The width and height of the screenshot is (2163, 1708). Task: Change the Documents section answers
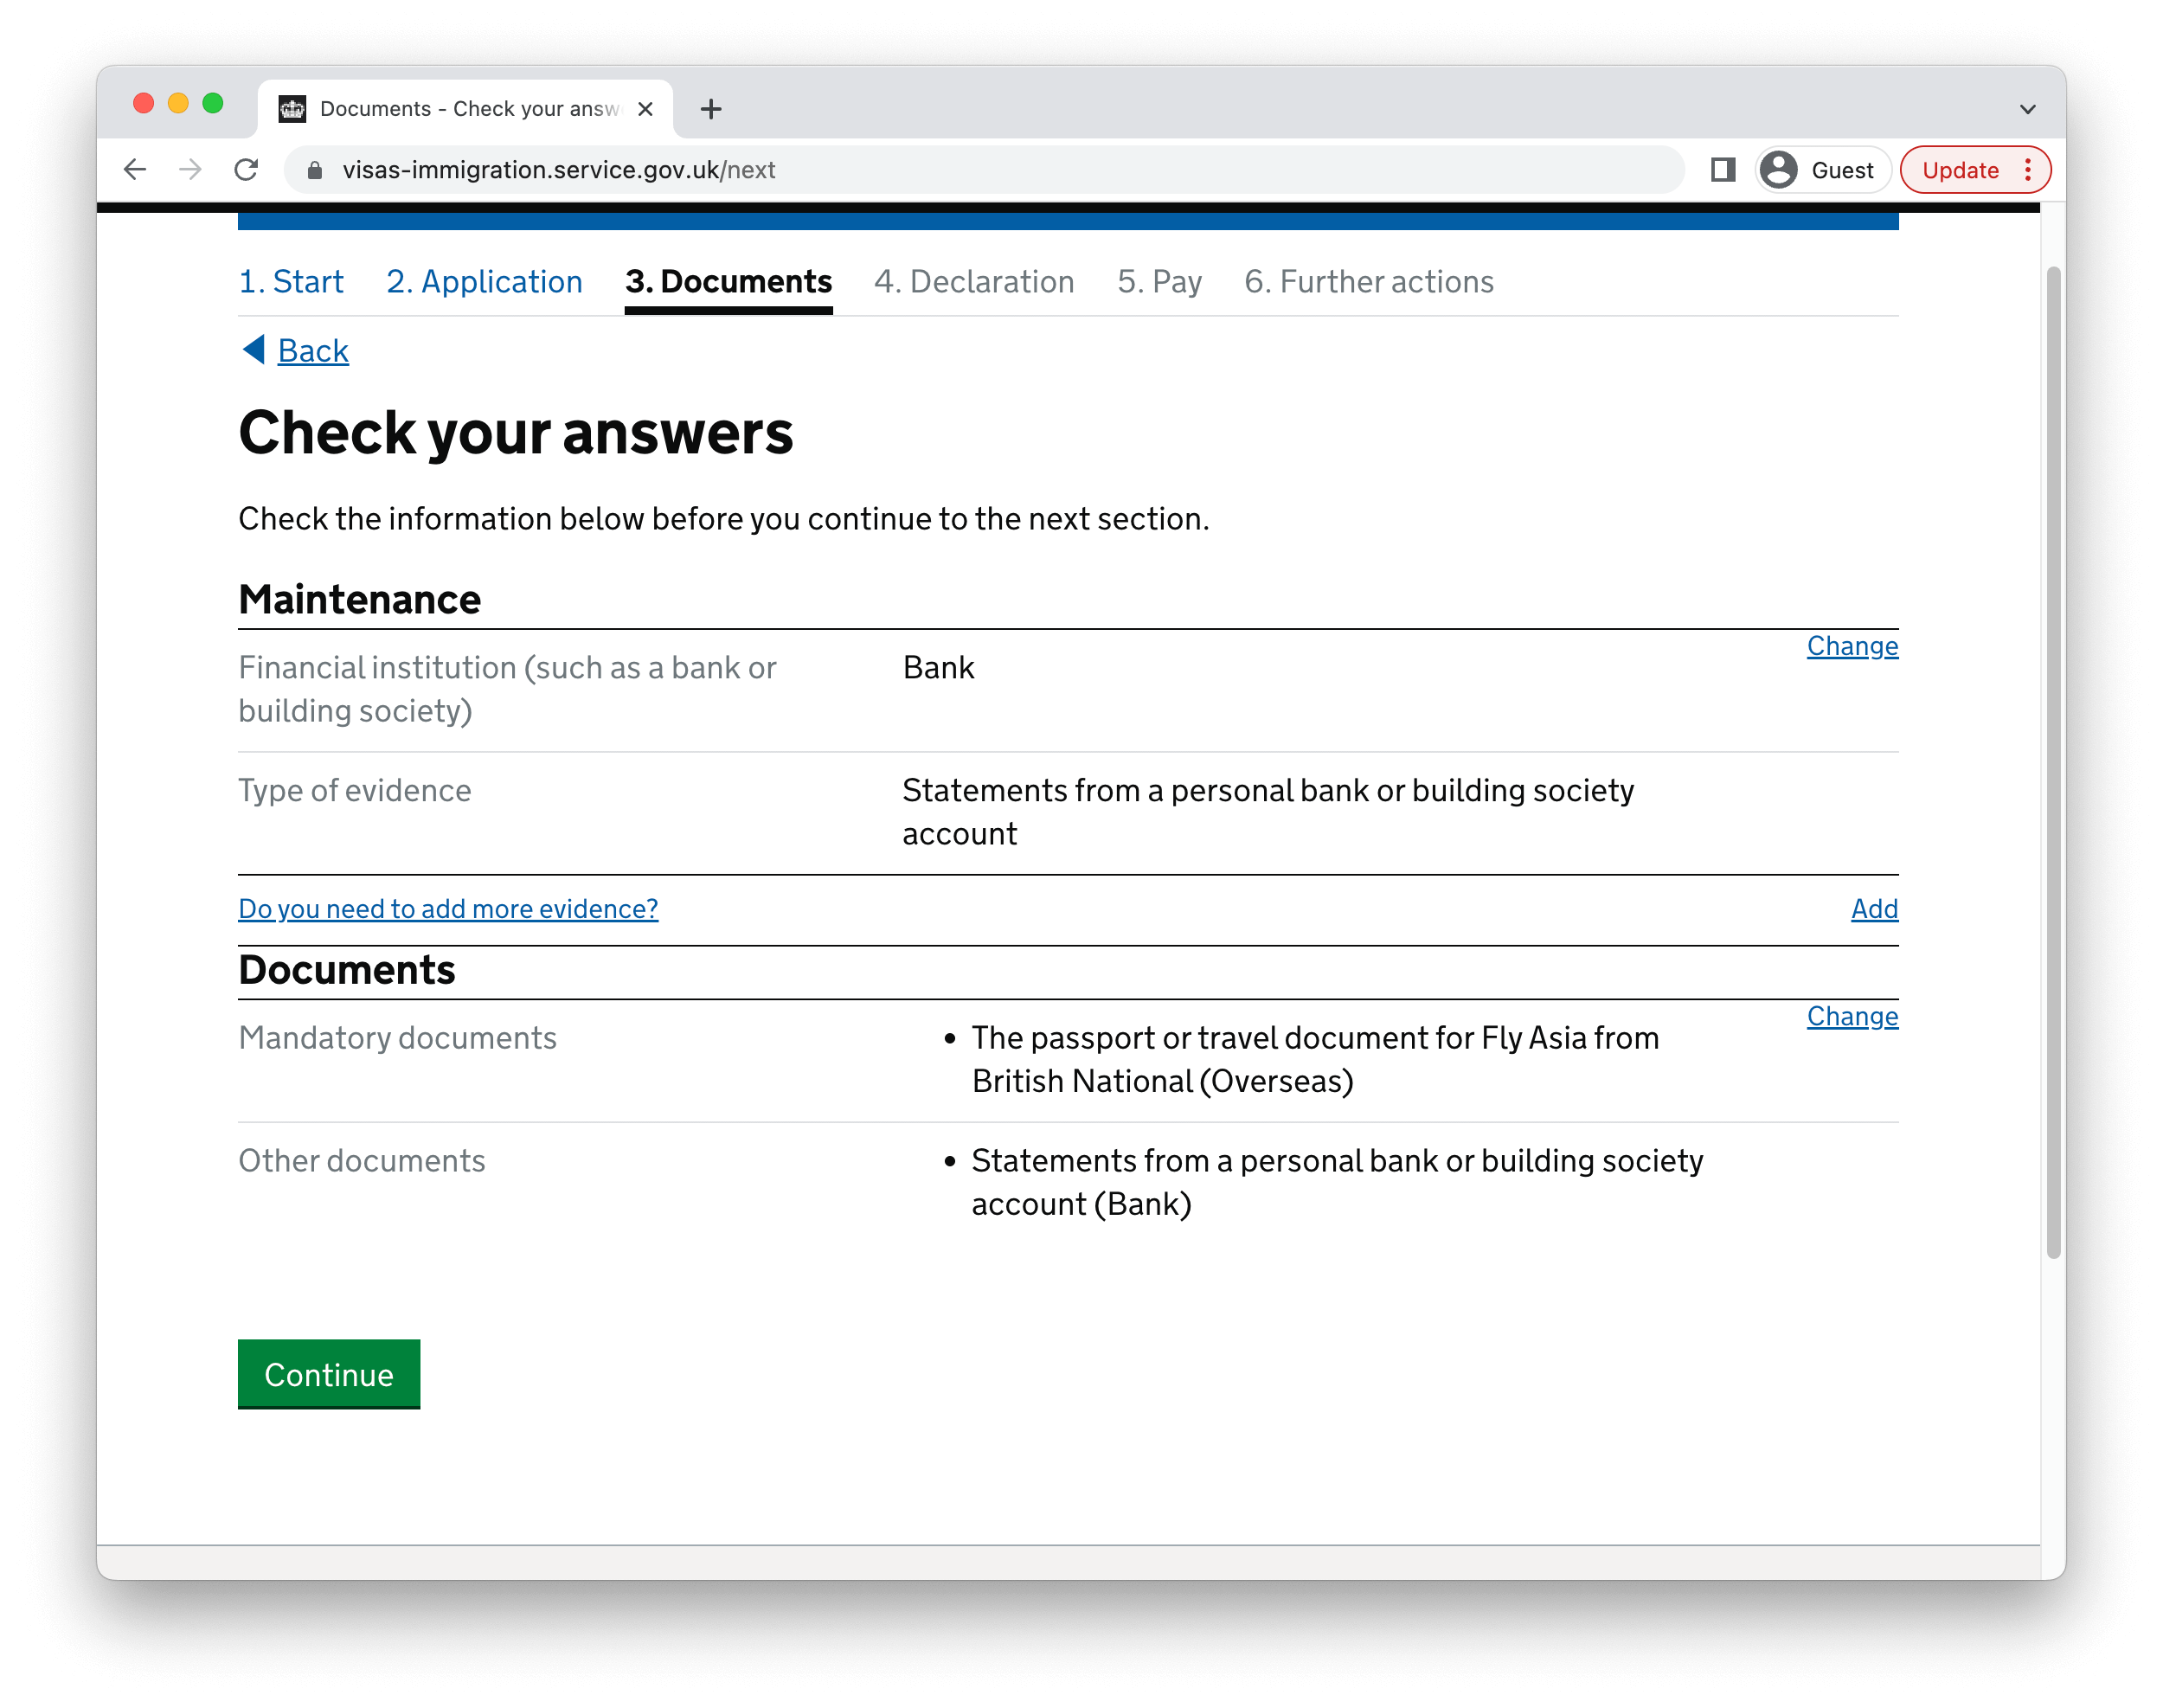(x=1852, y=1016)
